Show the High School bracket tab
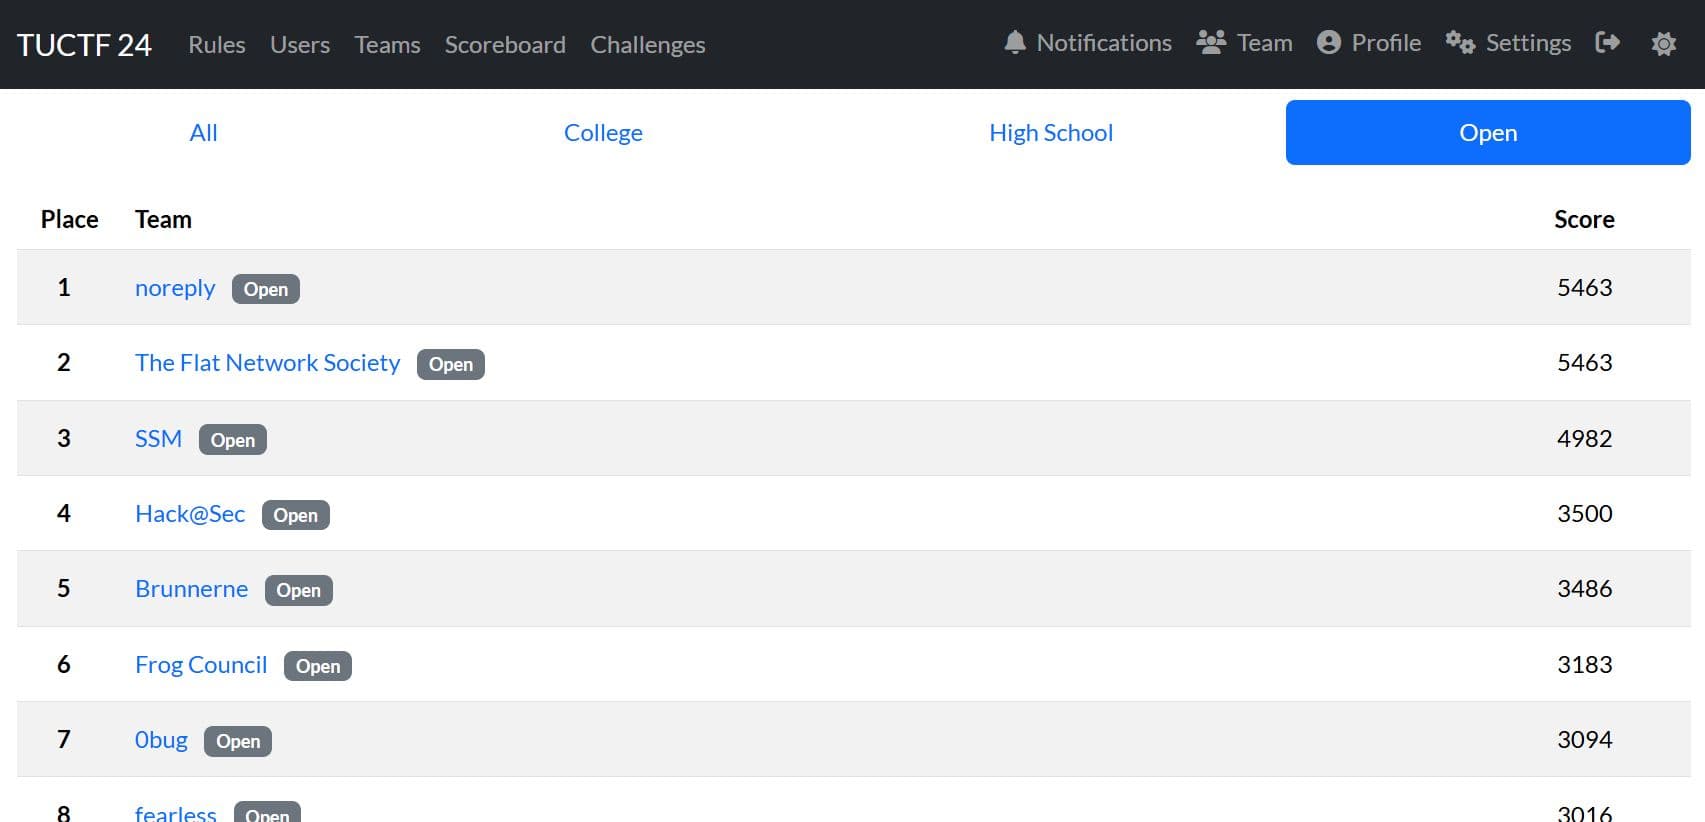Viewport: 1705px width, 822px height. 1051,133
